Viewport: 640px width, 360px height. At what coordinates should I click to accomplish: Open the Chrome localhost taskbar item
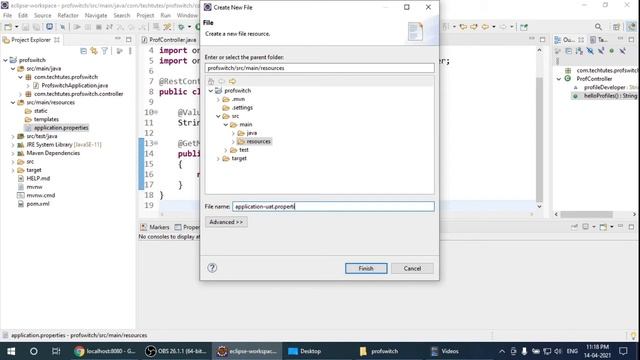(105, 351)
